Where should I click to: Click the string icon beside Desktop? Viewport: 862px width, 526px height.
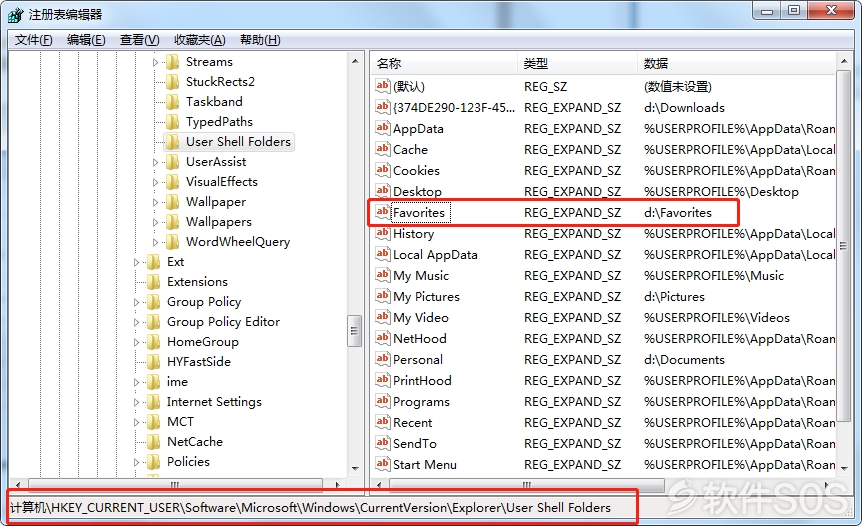point(383,191)
